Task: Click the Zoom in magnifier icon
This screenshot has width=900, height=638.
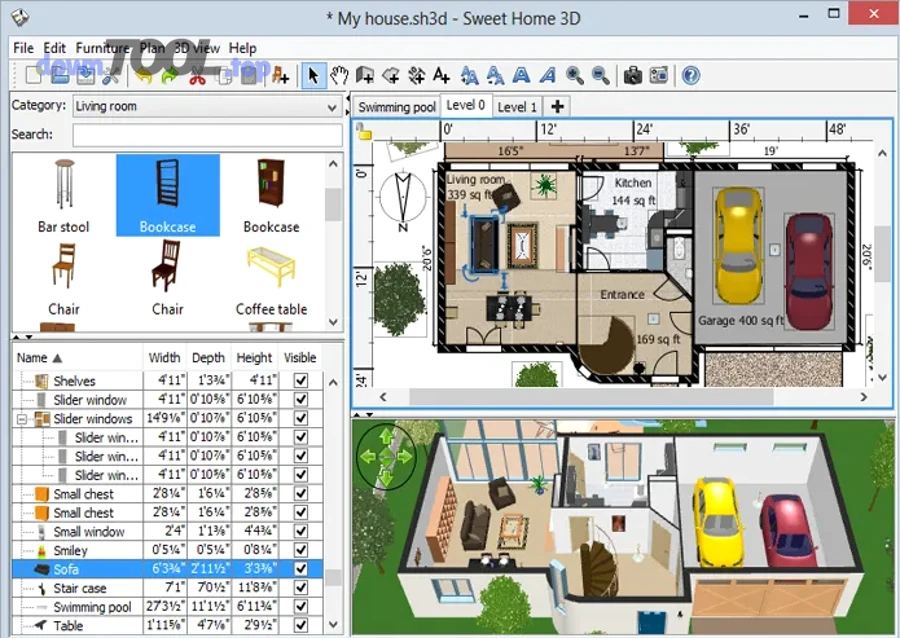Action: [x=574, y=75]
